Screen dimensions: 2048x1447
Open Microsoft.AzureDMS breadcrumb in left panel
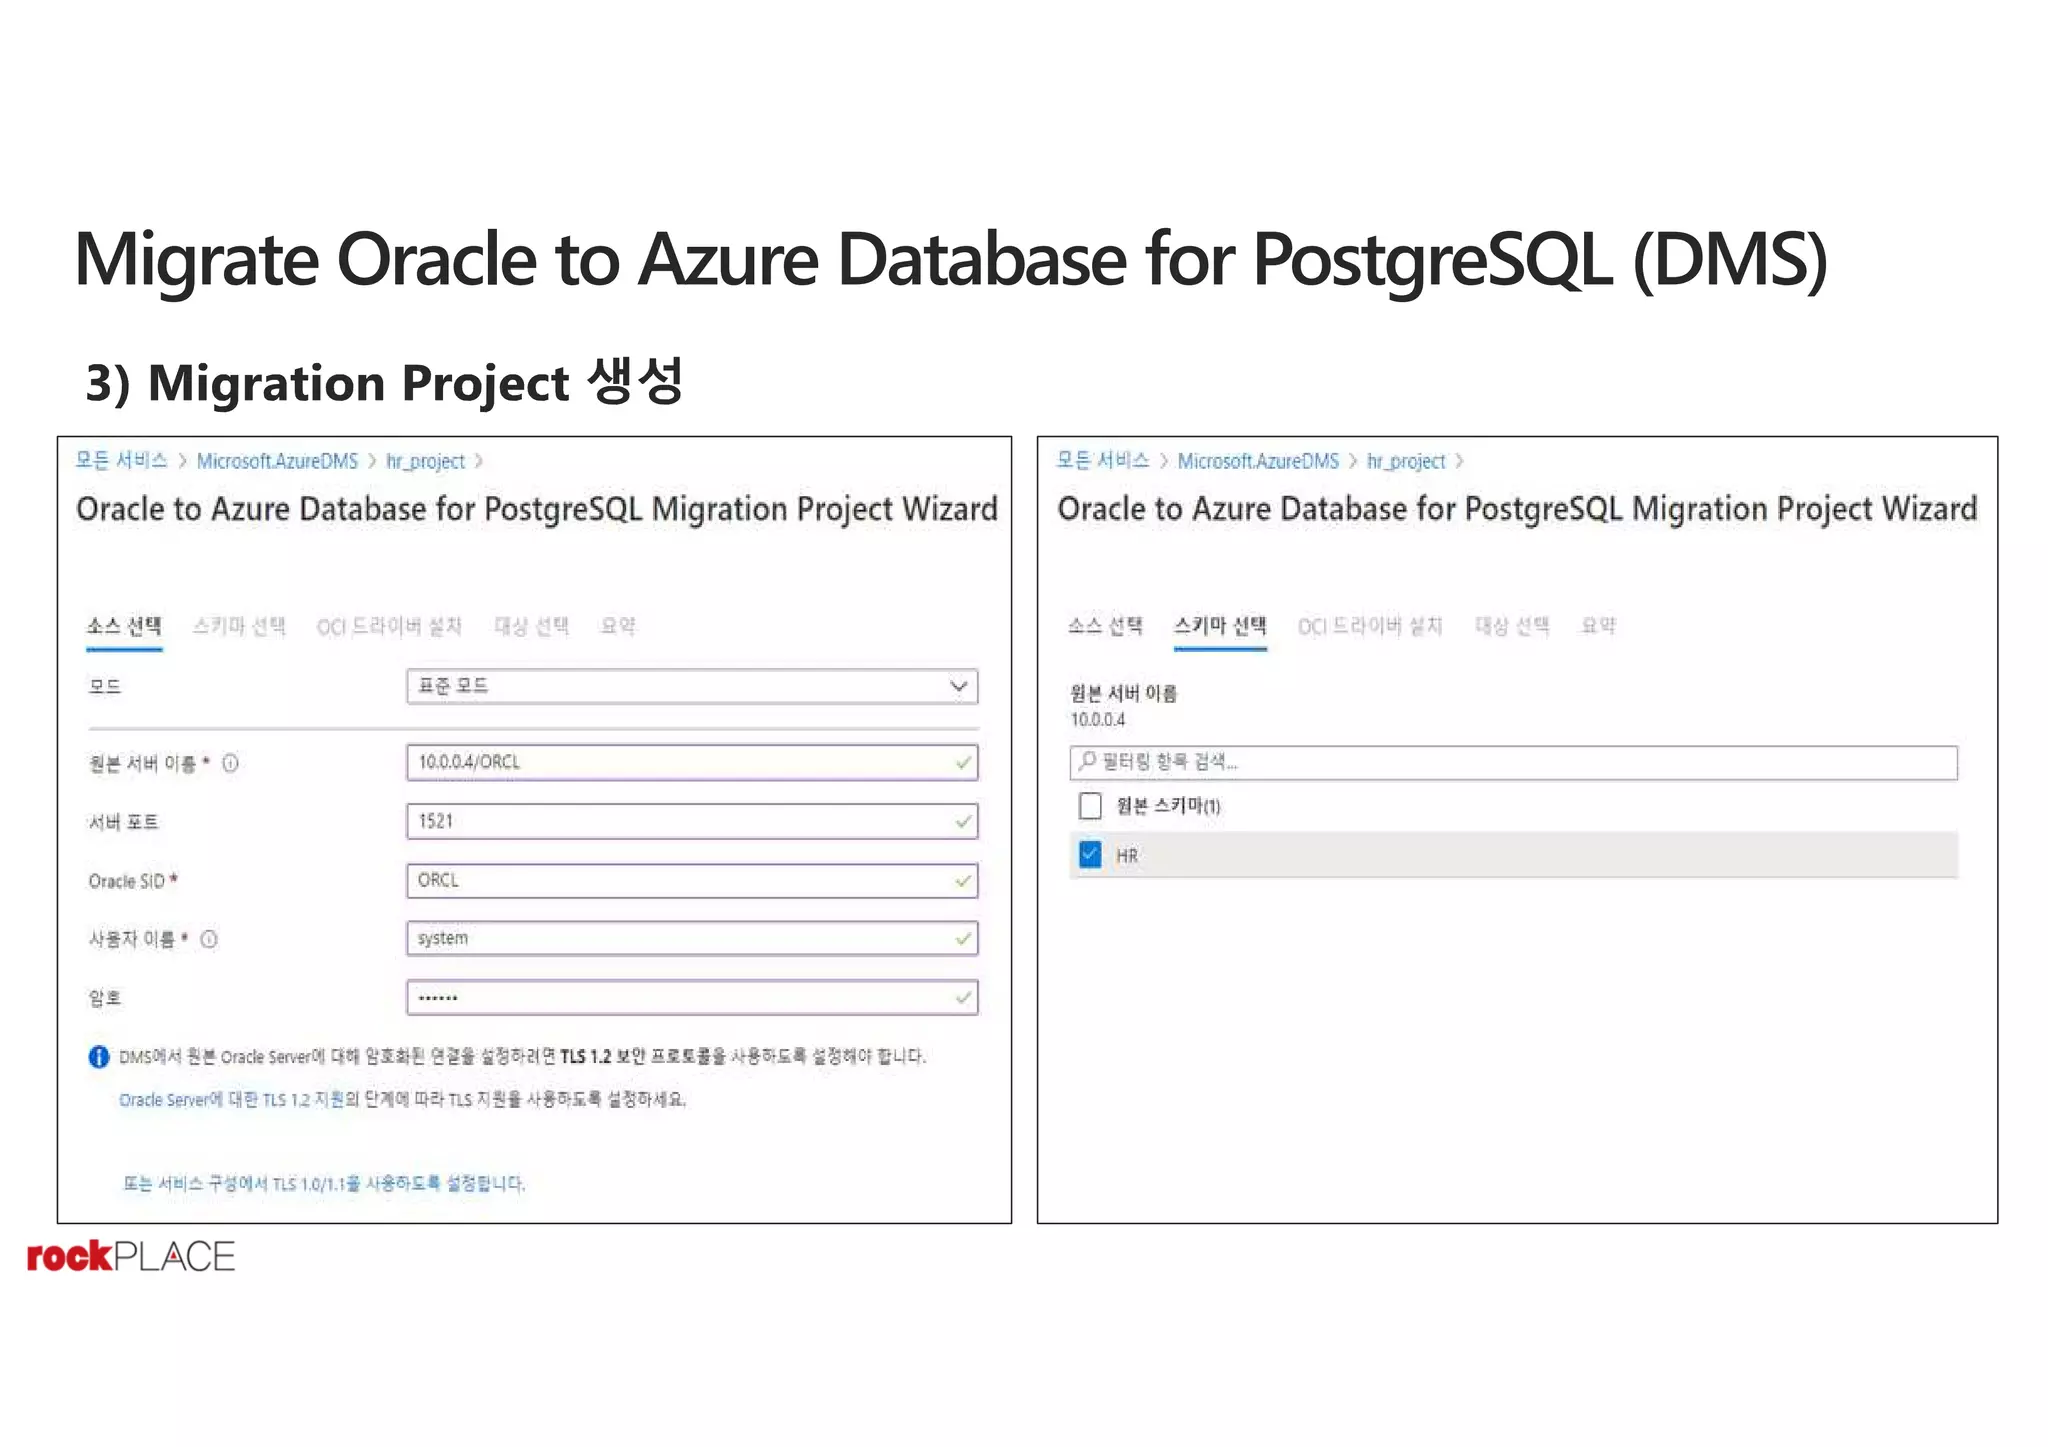click(277, 461)
